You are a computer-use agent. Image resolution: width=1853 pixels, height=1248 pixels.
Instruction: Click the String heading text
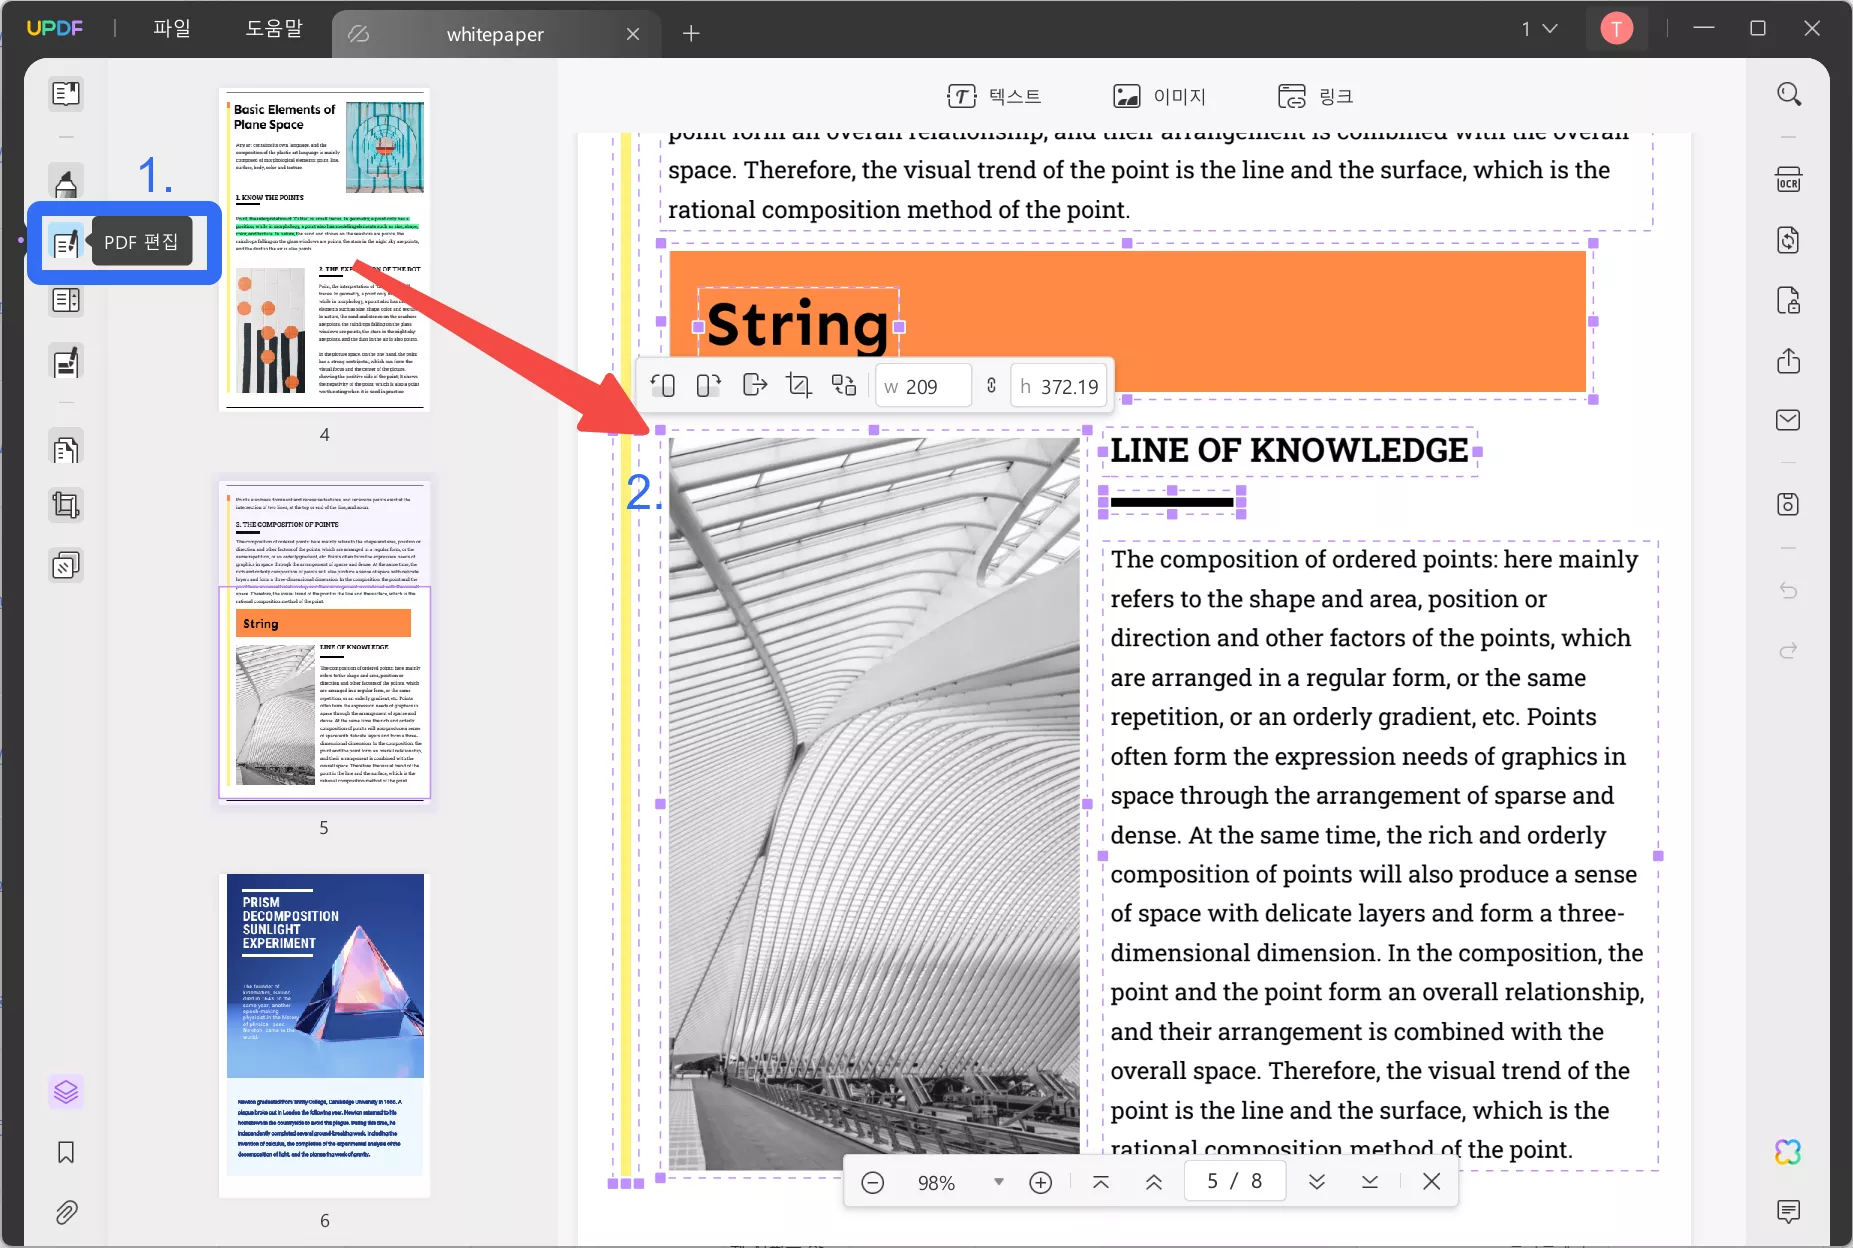797,324
